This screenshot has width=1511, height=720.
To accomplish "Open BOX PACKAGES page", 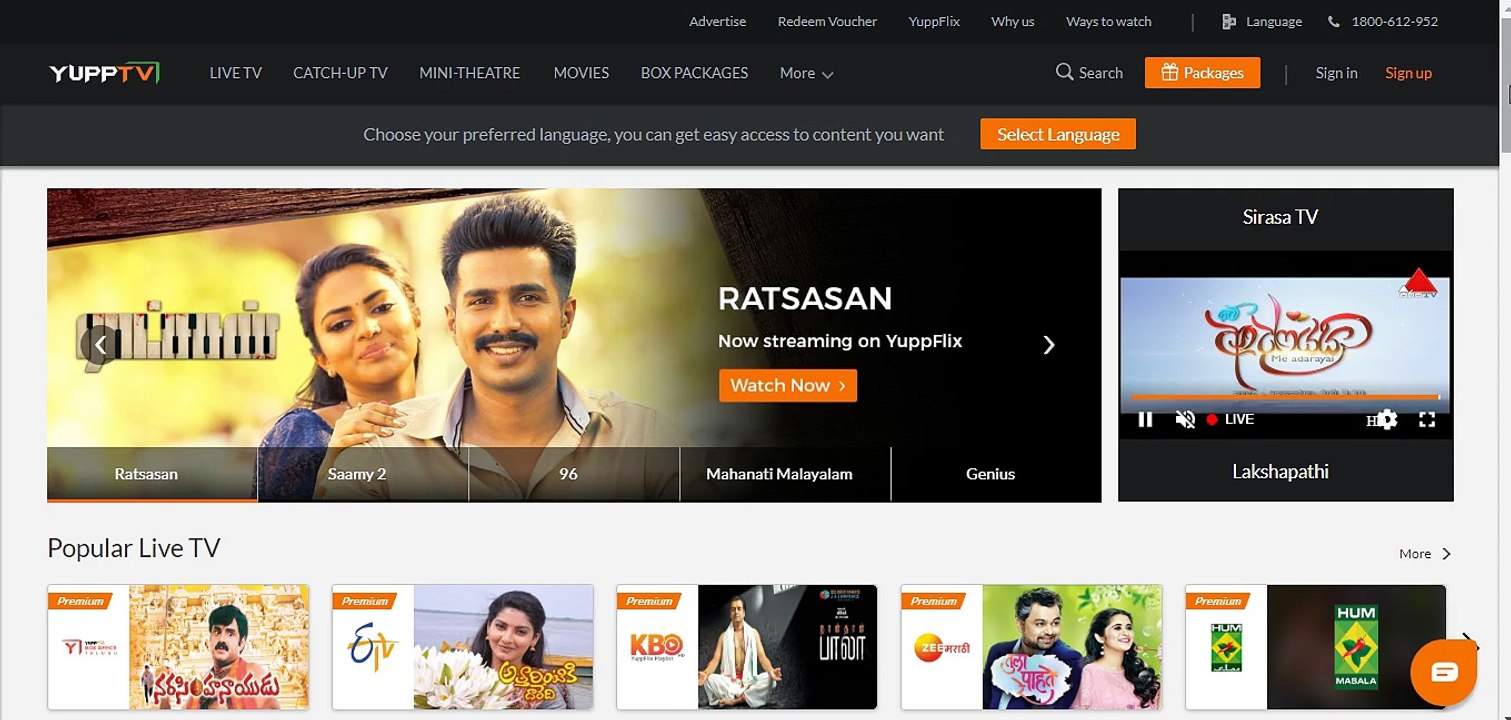I will 694,73.
